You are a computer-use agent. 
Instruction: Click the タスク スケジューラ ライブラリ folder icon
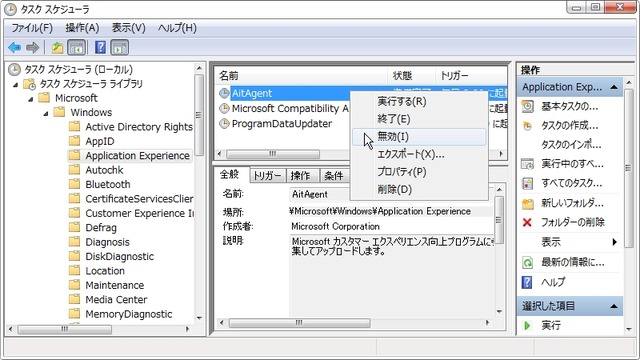pos(30,84)
